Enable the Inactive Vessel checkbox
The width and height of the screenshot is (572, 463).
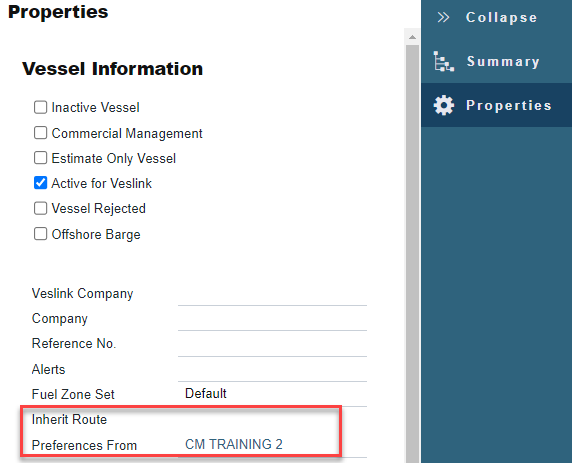click(40, 107)
